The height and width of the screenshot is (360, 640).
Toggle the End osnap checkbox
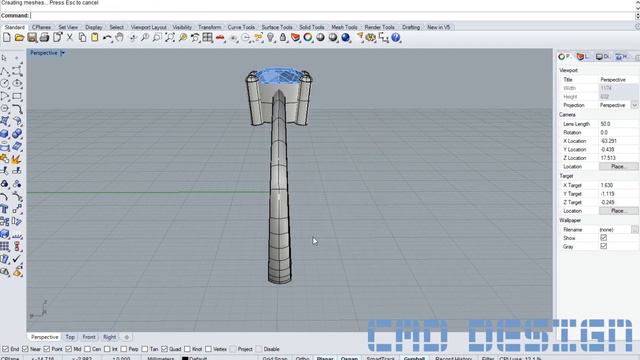[x=5, y=349]
